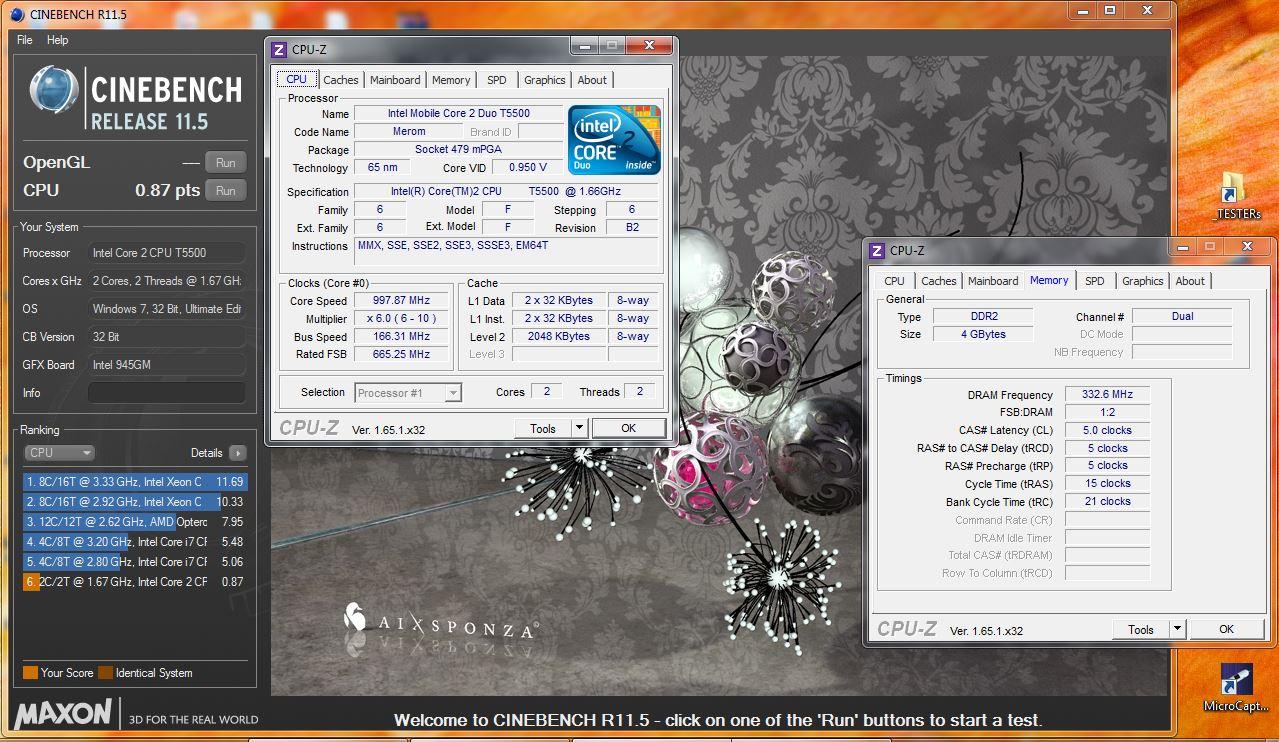The width and height of the screenshot is (1279, 742).
Task: Select the CPU tab in CPU-Z CPU window
Action: 297,79
